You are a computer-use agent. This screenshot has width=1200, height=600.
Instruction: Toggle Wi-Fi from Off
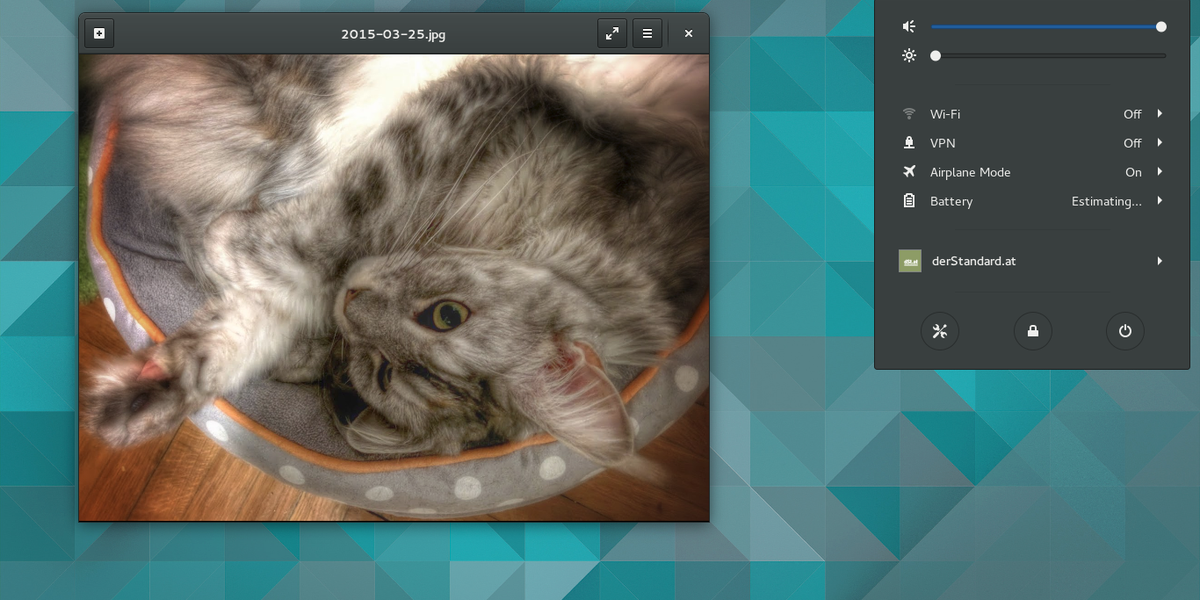(1131, 113)
